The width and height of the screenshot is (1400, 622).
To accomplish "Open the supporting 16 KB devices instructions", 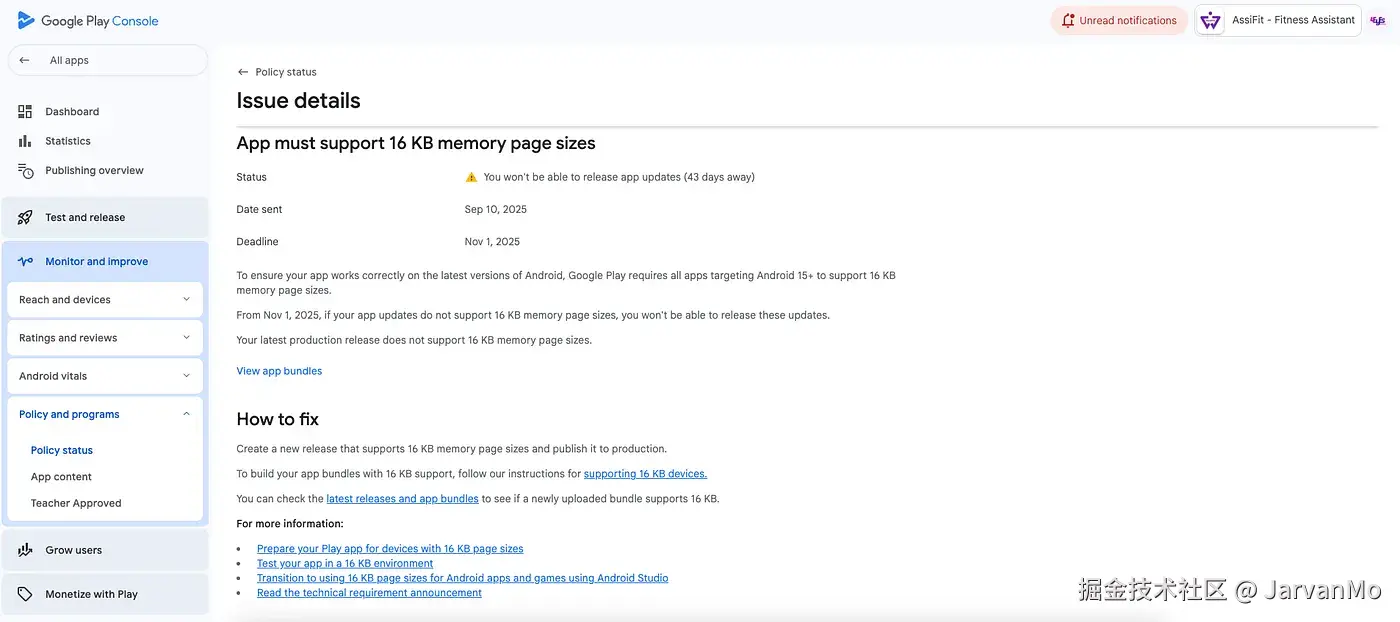I will (x=644, y=473).
